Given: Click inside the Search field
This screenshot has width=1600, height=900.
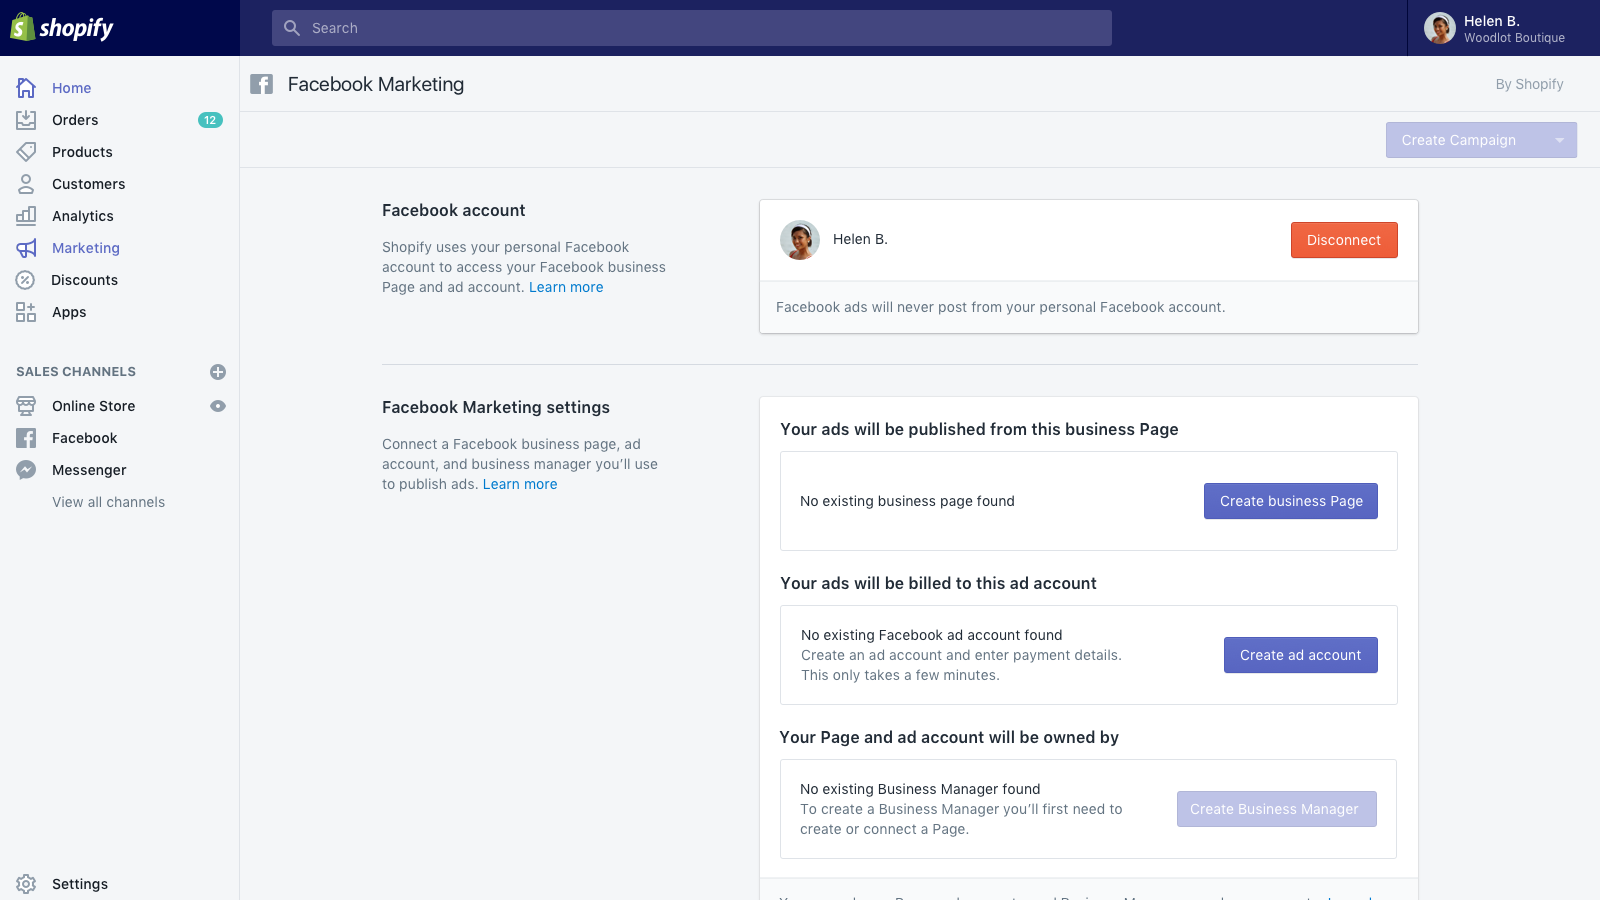Looking at the screenshot, I should click(692, 28).
